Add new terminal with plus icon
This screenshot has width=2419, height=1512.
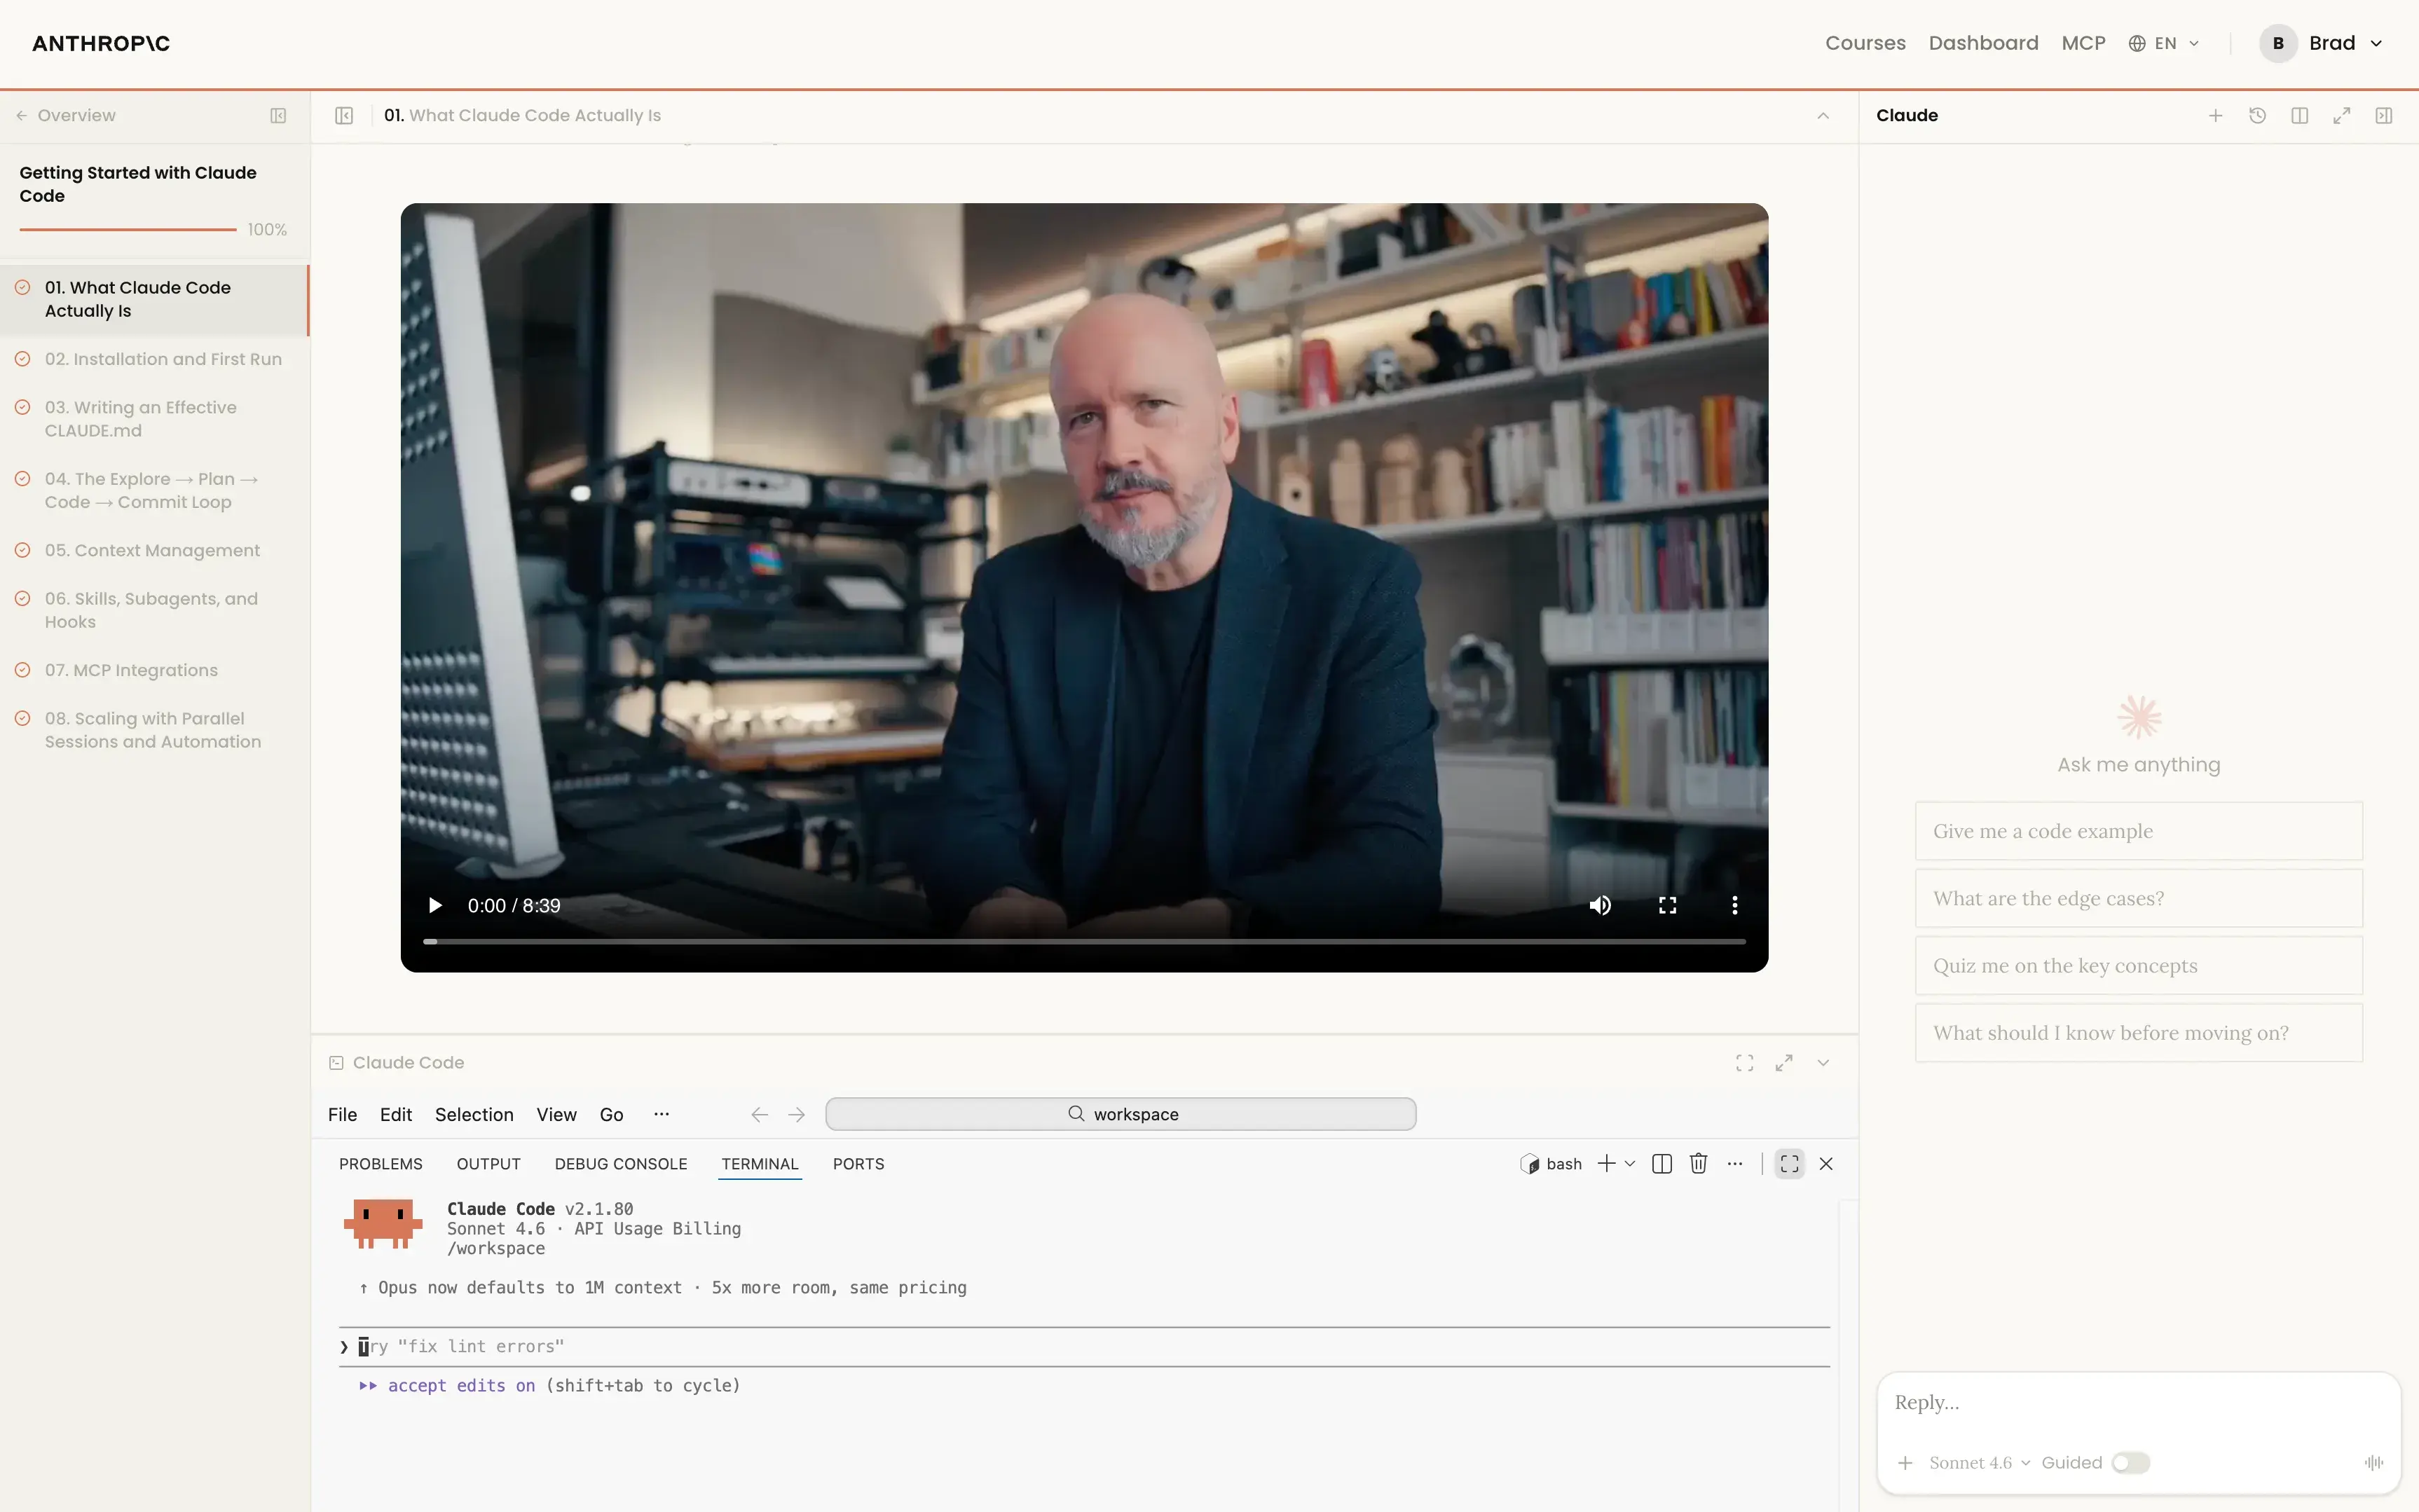[1606, 1163]
